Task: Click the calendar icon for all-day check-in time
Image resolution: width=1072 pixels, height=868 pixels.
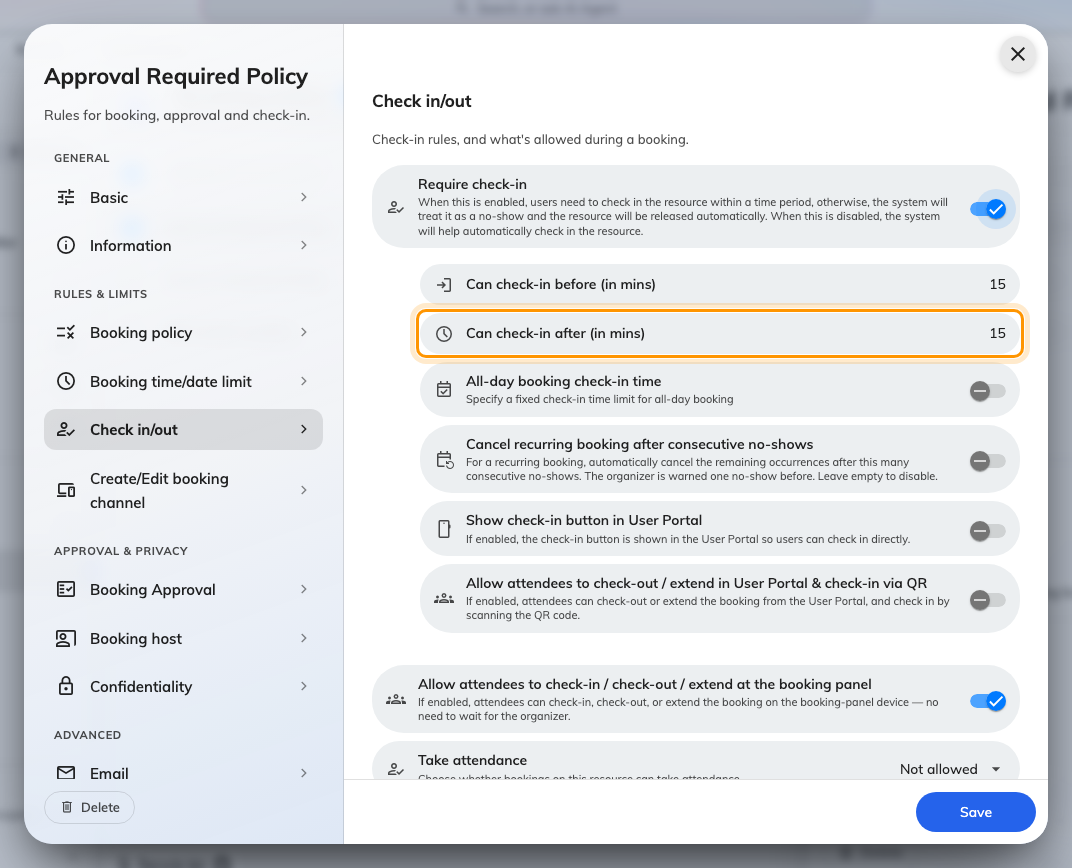Action: tap(444, 390)
